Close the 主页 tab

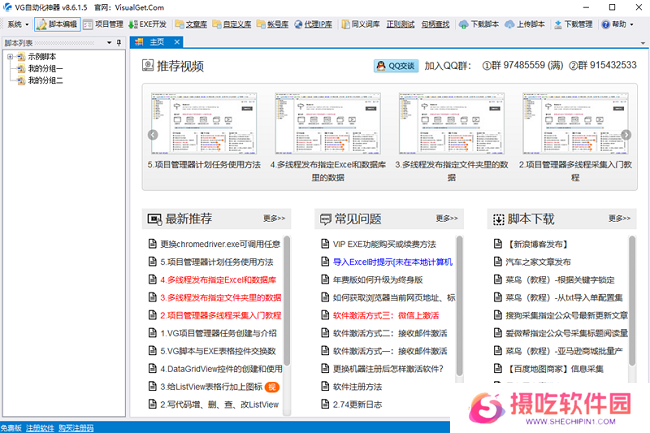(x=177, y=42)
